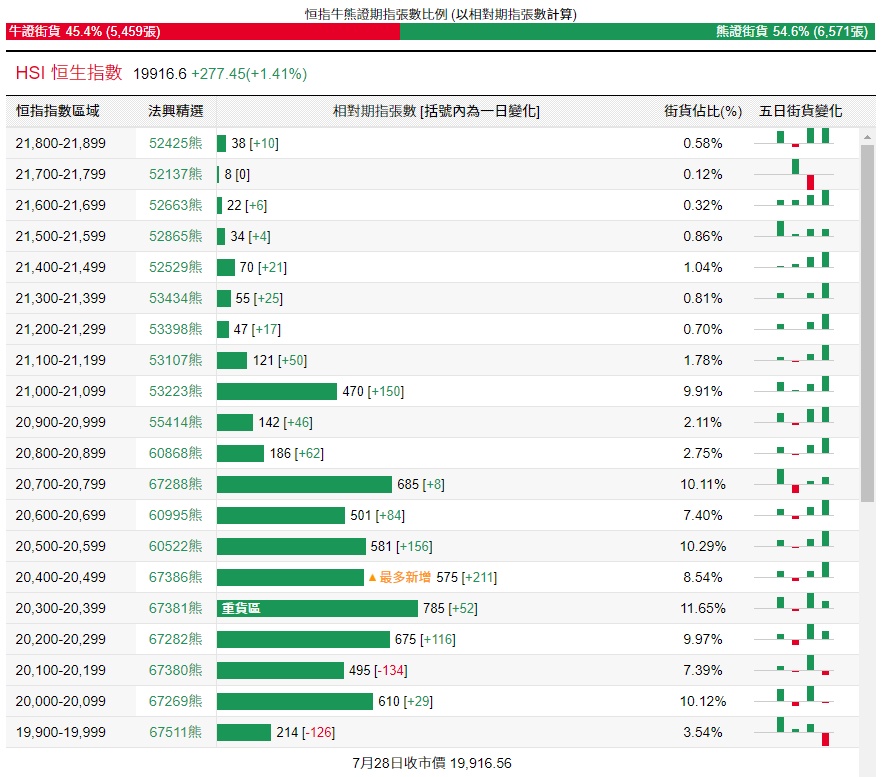The height and width of the screenshot is (777, 881).
Task: Click the 街貨佔比(%) column header
Action: pos(703,111)
